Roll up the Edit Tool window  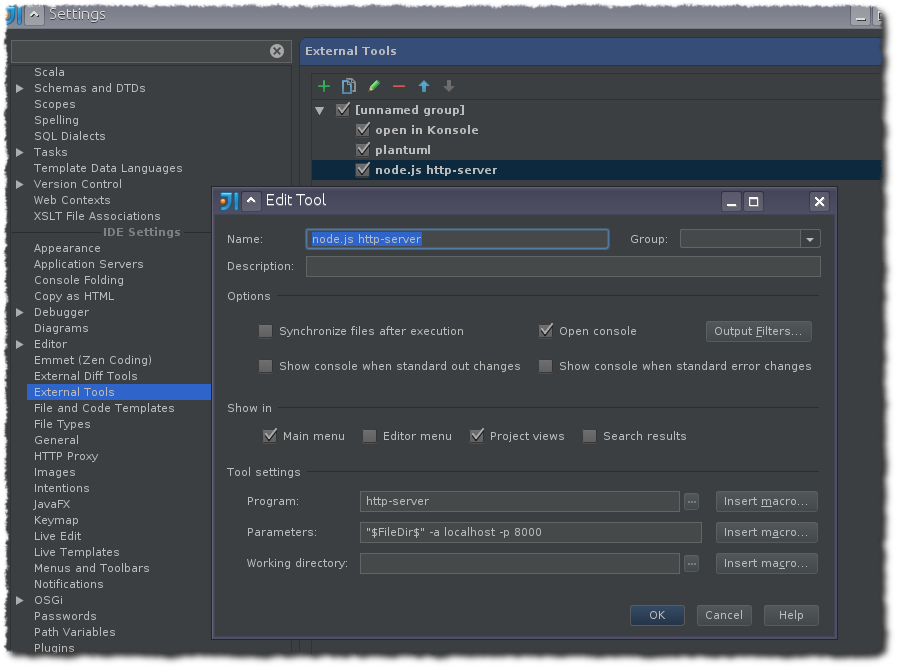[251, 201]
